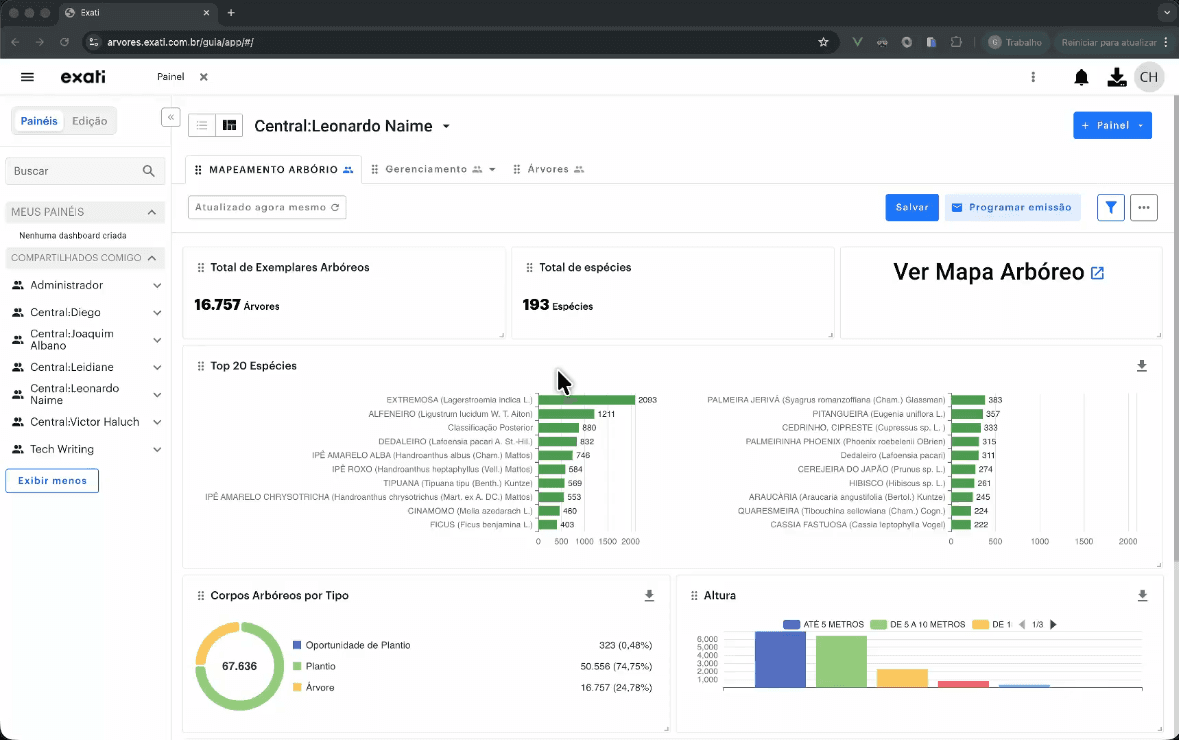This screenshot has height=740, width=1179.
Task: Switch sidebar to Edição mode
Action: point(89,121)
